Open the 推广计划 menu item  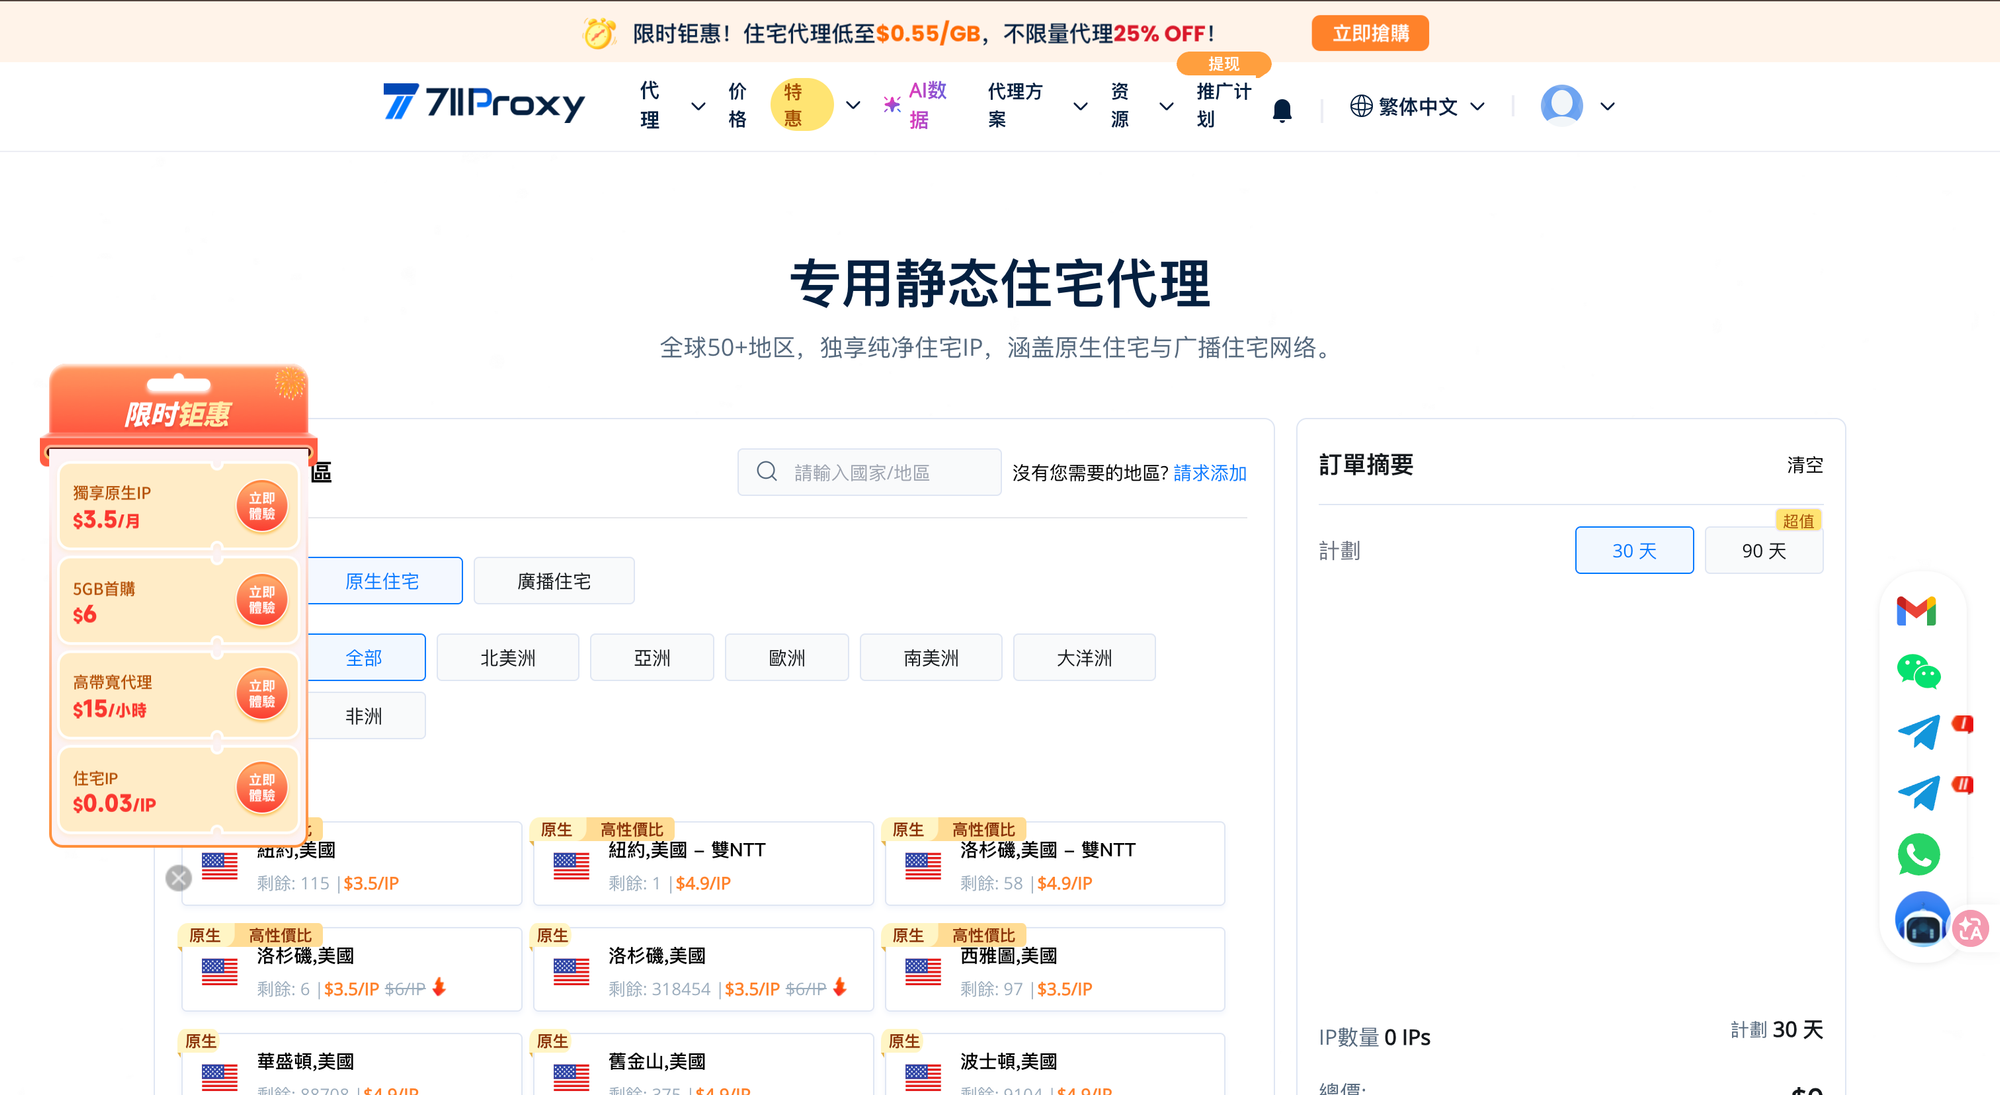(x=1223, y=105)
